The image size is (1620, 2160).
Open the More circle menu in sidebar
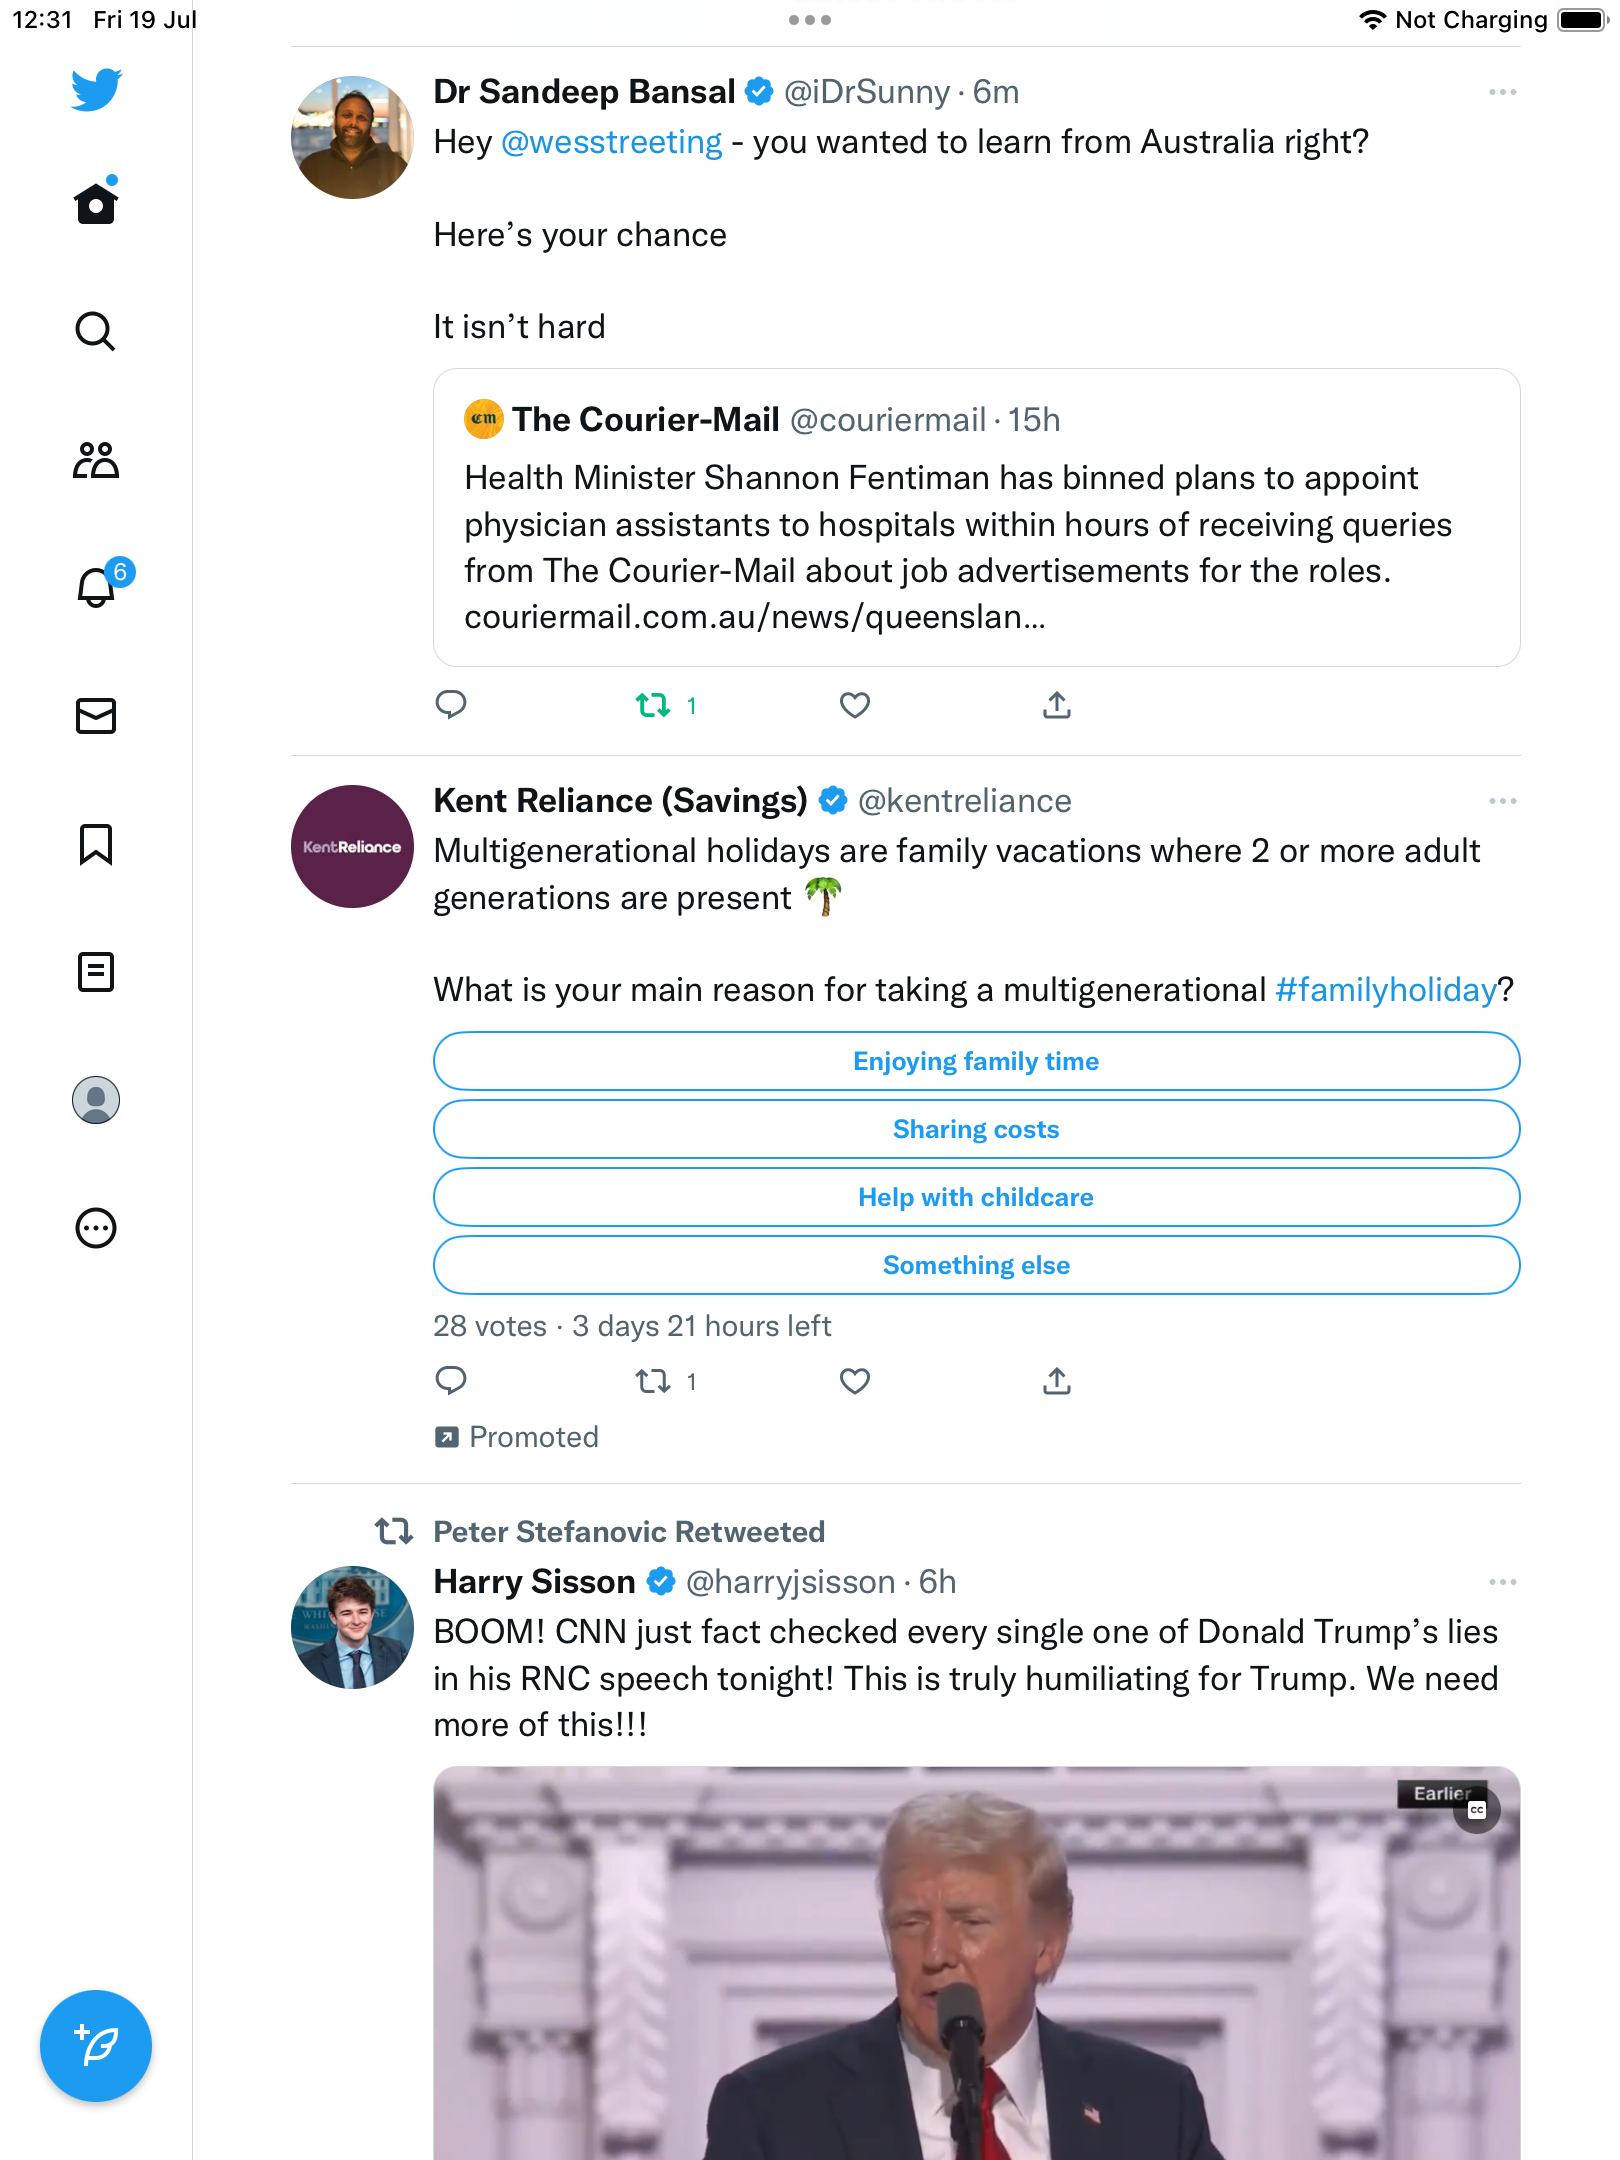[96, 1228]
